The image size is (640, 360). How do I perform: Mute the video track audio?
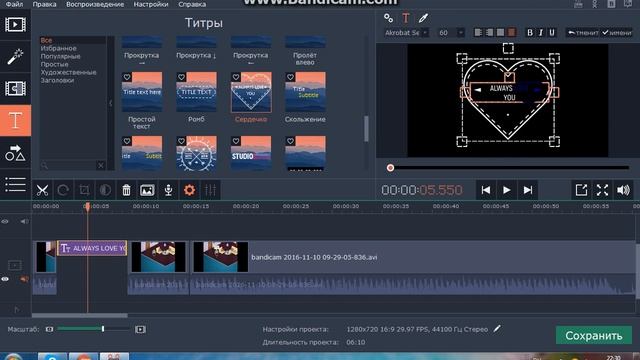[x=24, y=279]
